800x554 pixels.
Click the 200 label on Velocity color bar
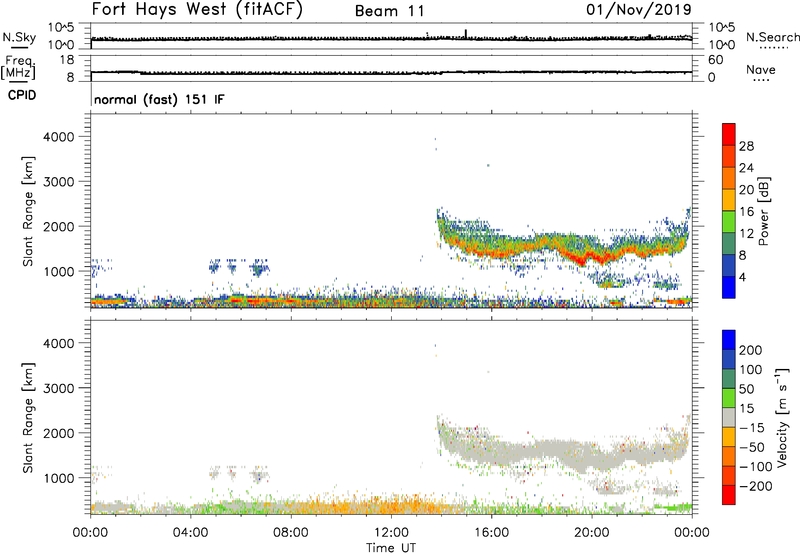click(x=751, y=350)
